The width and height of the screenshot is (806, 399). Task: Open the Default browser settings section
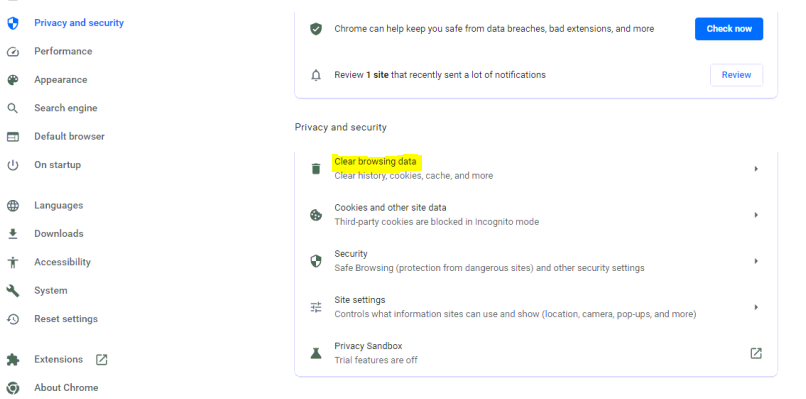coord(69,136)
